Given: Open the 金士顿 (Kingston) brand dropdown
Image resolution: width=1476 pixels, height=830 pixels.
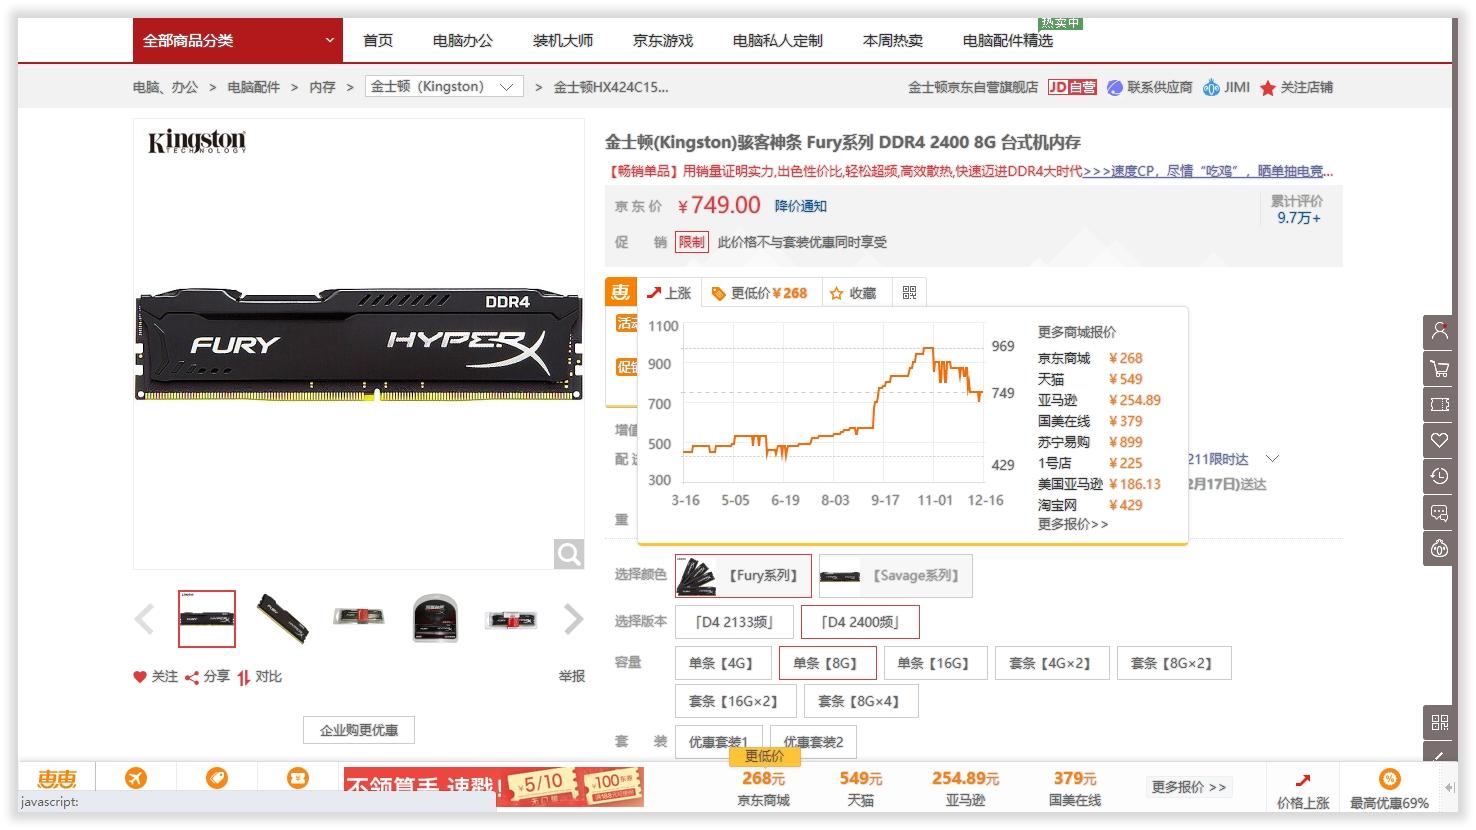Looking at the screenshot, I should pyautogui.click(x=444, y=87).
